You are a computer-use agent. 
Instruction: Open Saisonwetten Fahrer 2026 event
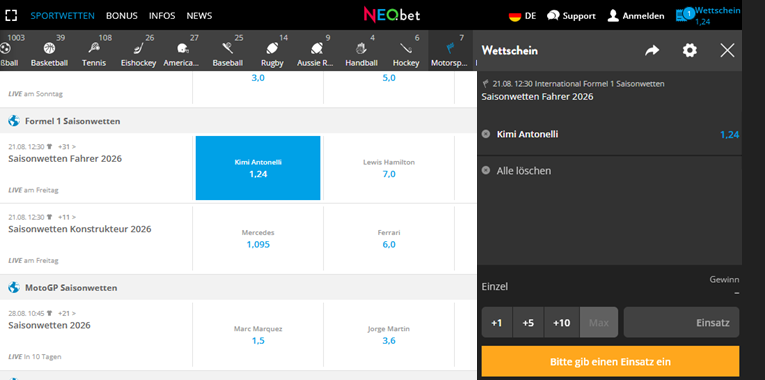pos(65,159)
